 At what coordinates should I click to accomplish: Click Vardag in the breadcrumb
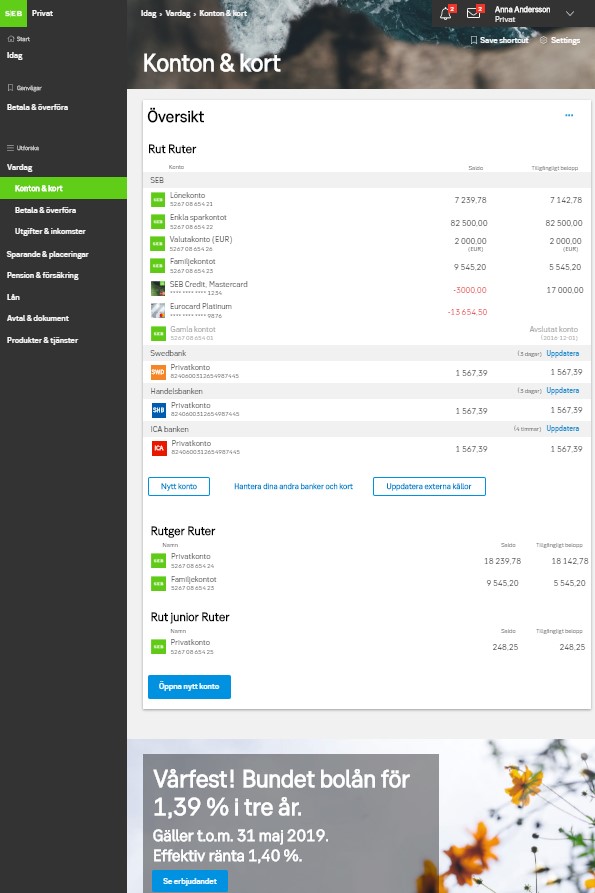pyautogui.click(x=178, y=13)
